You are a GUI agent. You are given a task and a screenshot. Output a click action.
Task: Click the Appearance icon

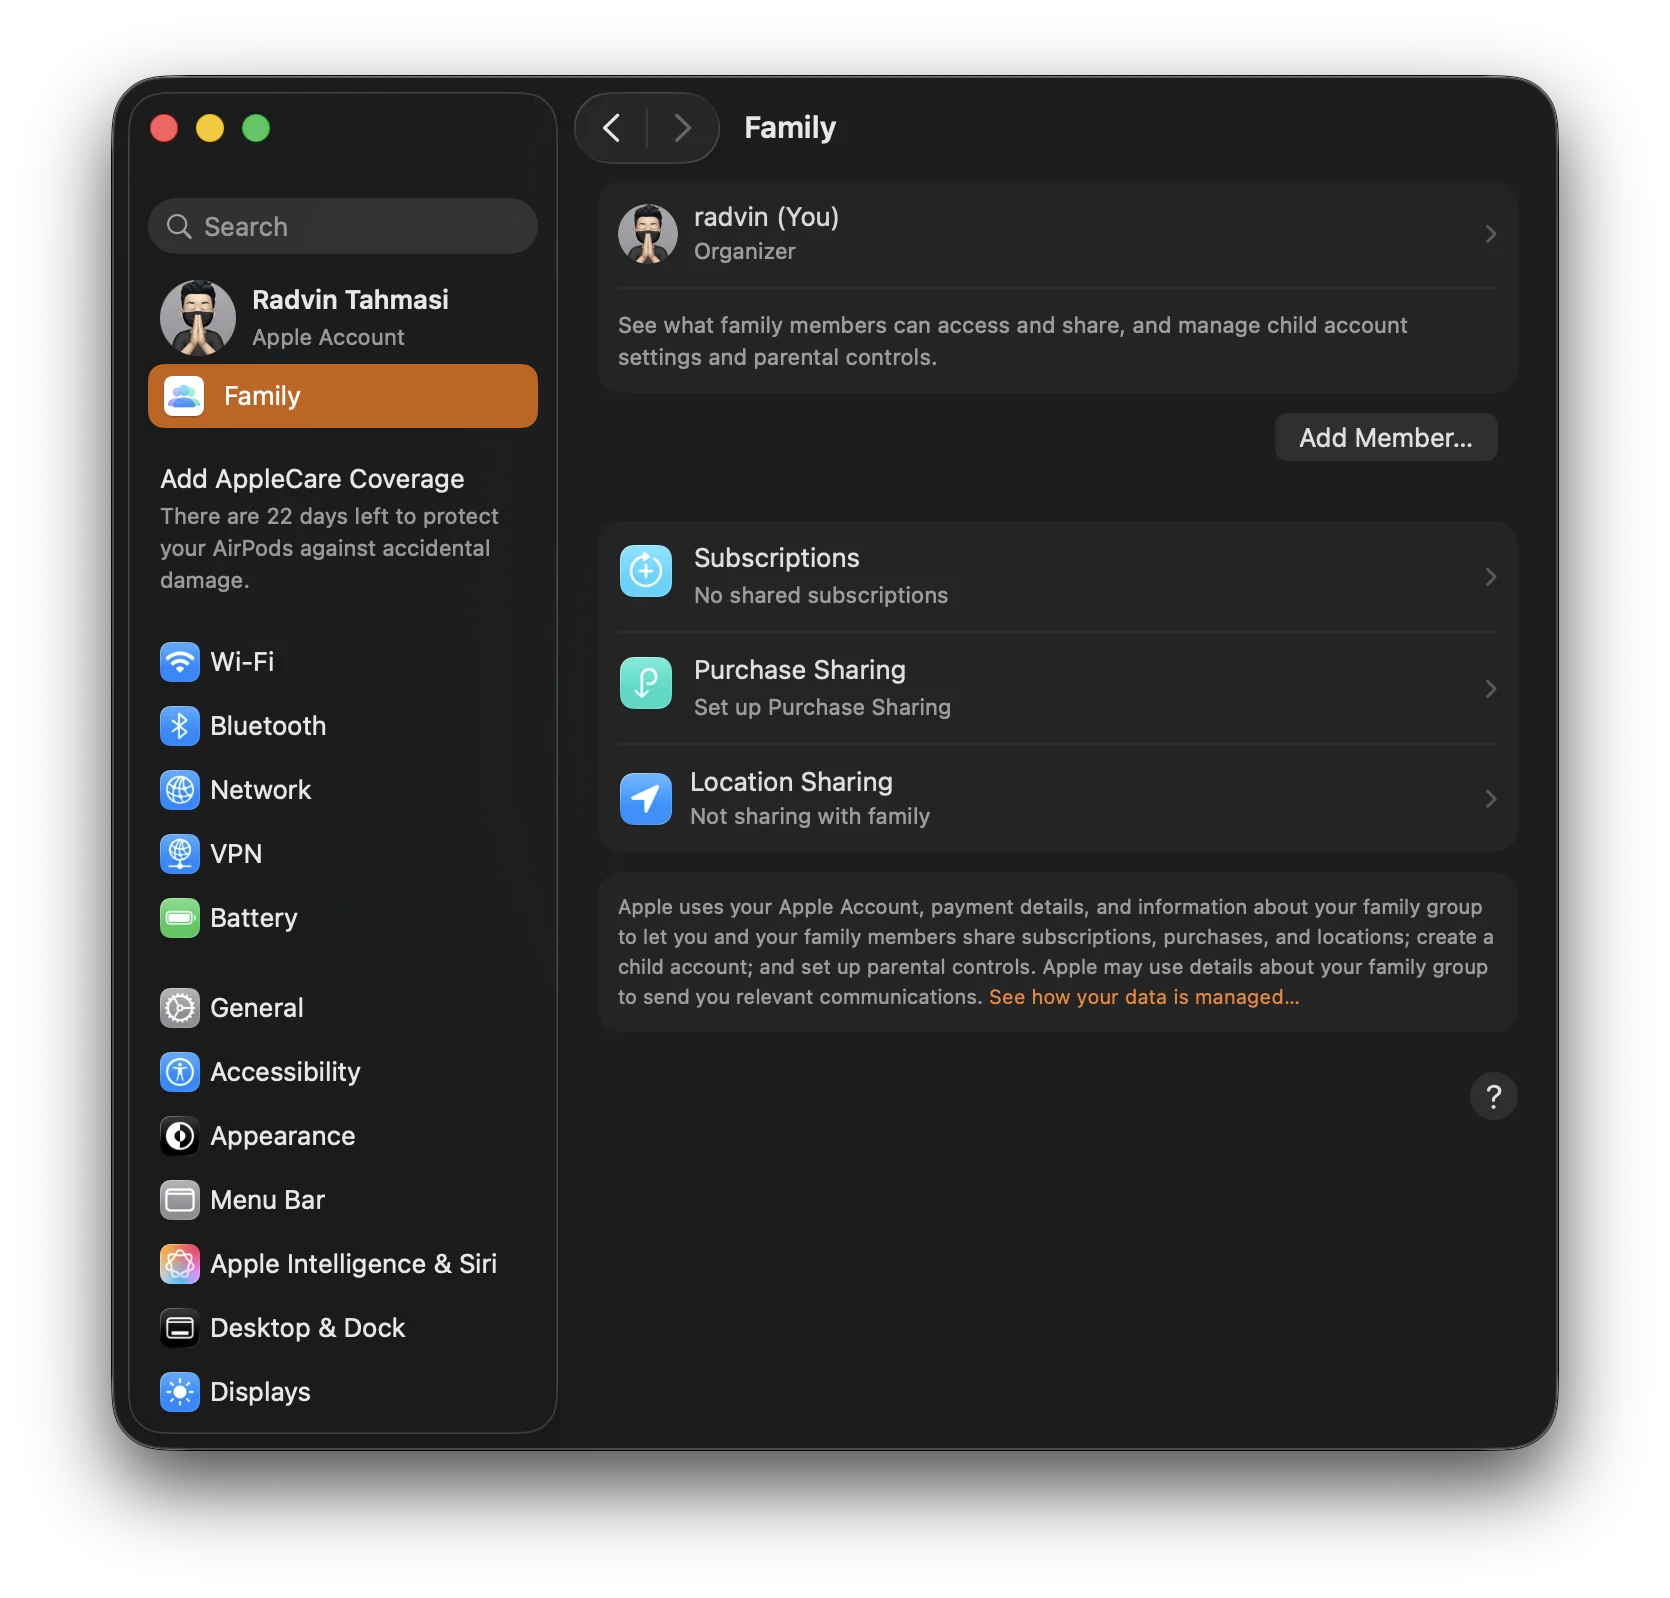point(180,1136)
